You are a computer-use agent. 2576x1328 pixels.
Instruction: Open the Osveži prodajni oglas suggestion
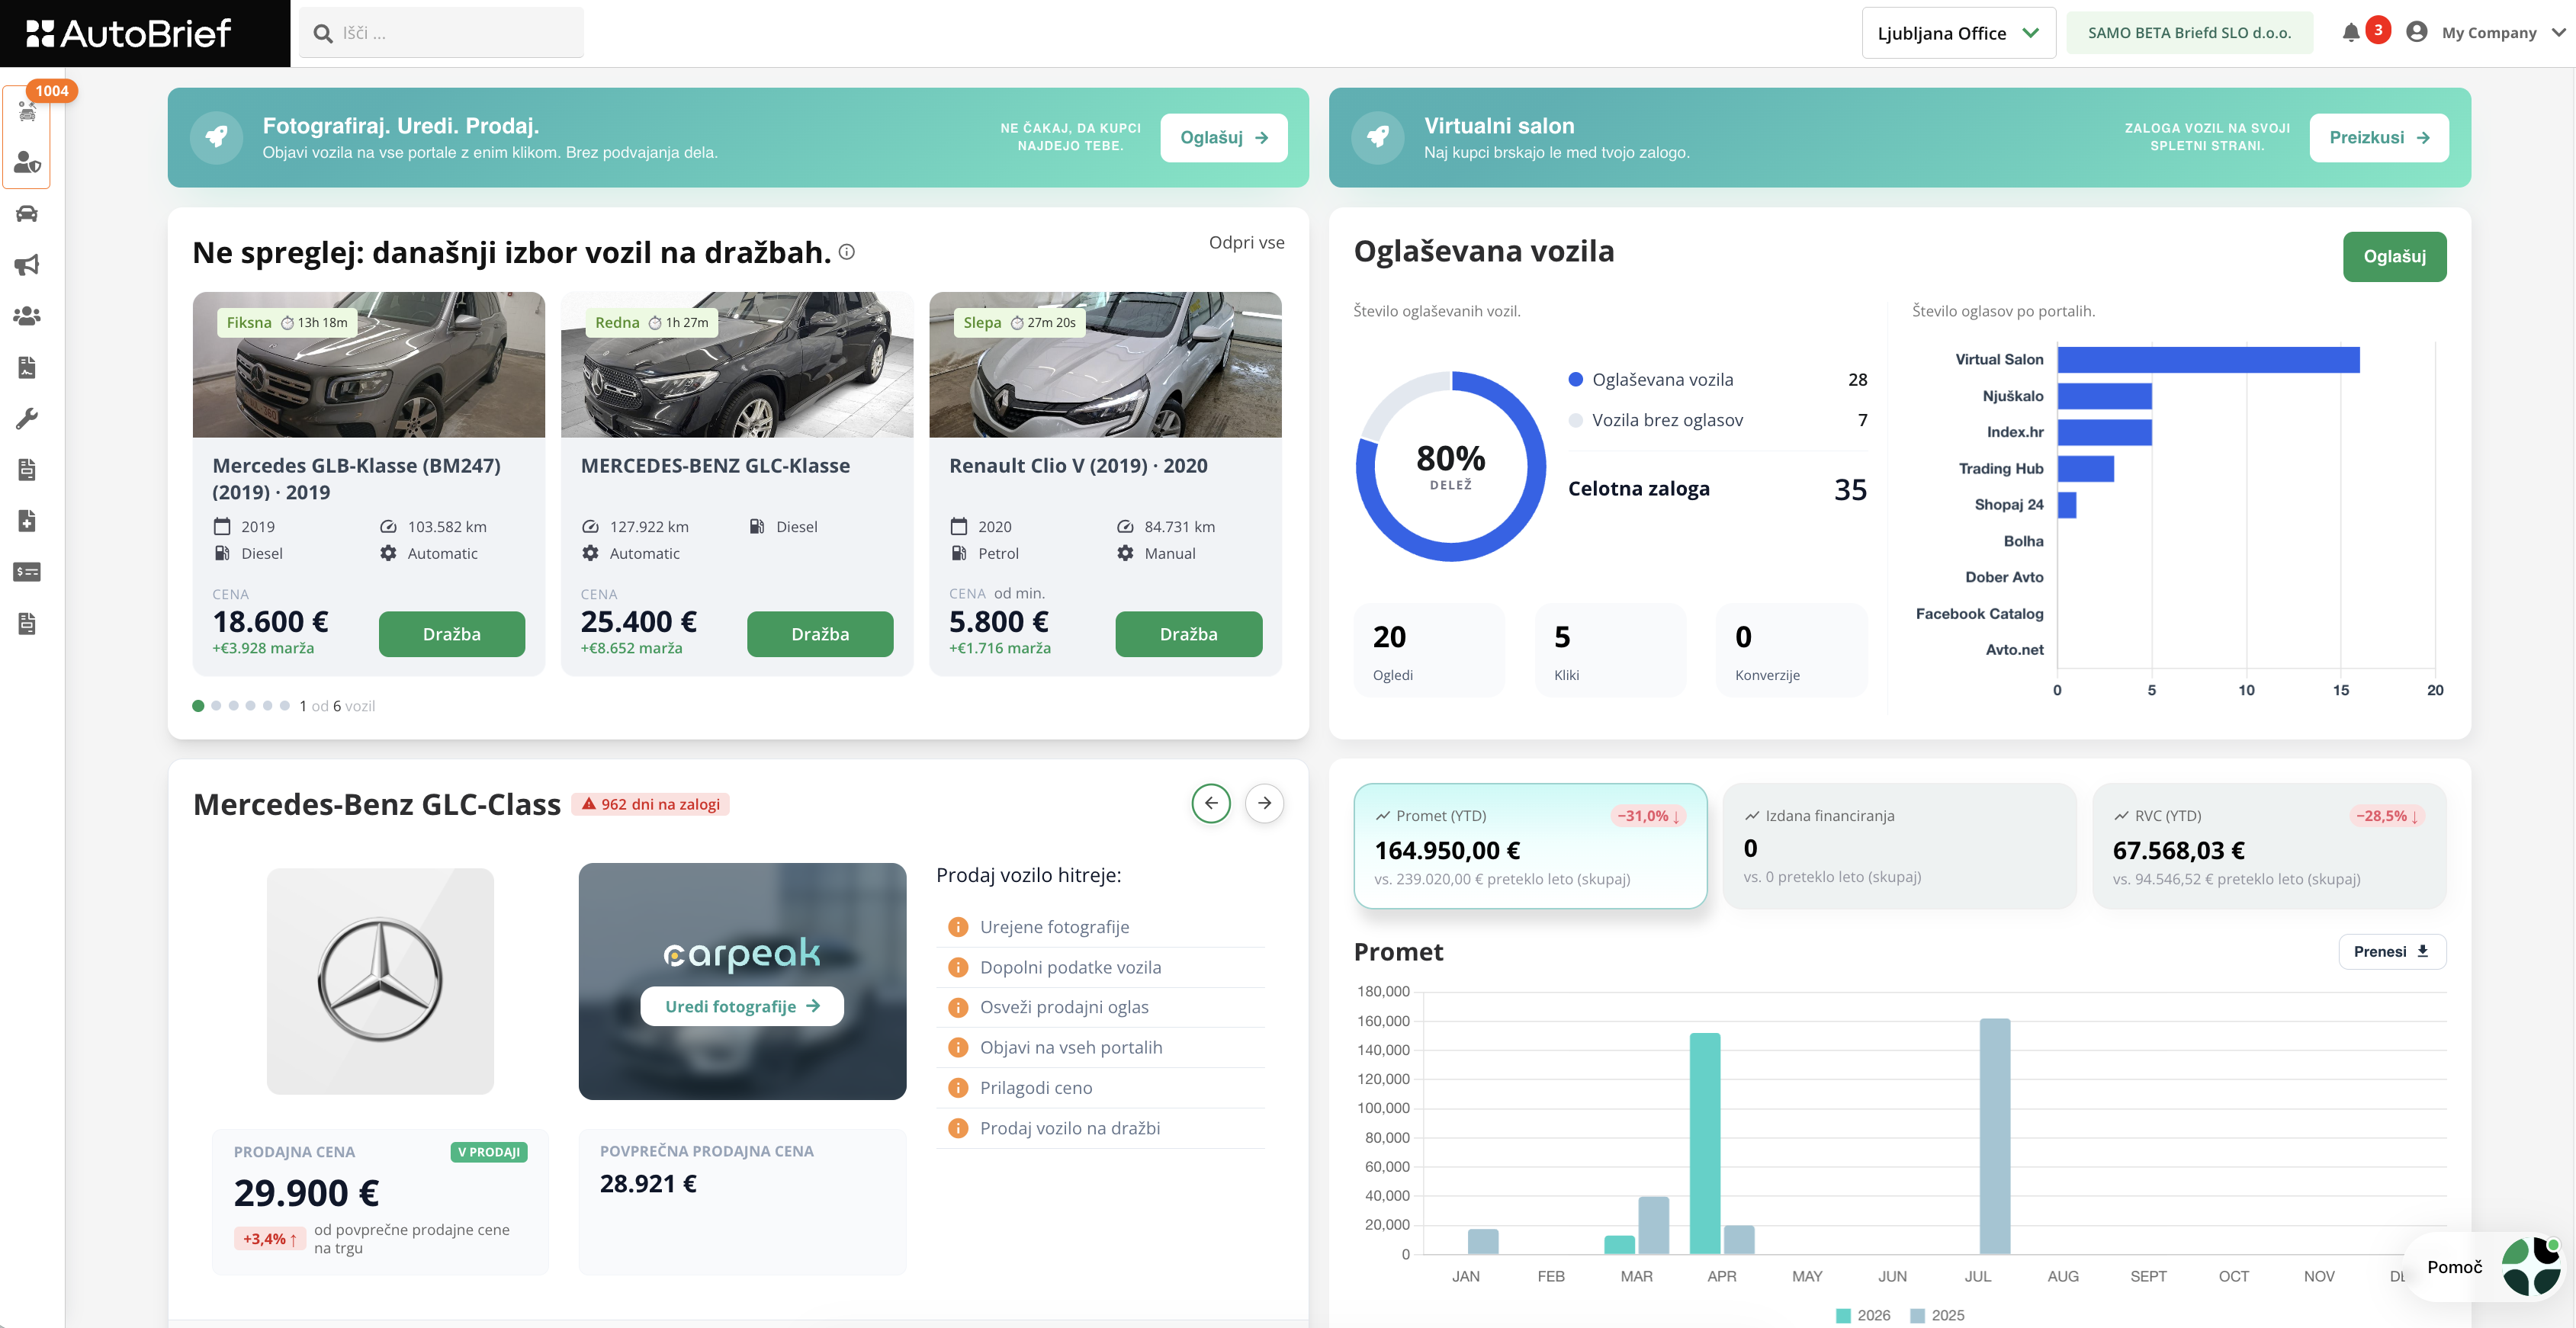tap(1101, 1007)
